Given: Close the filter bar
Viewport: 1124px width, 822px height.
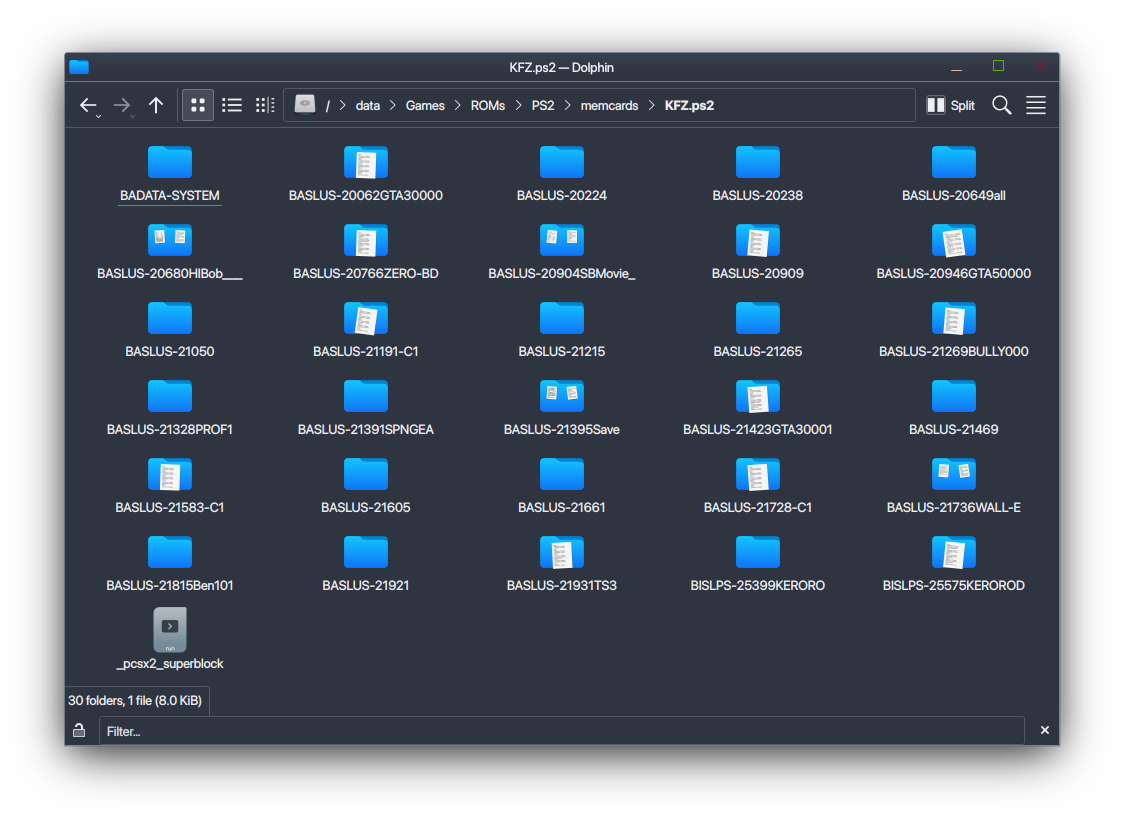Looking at the screenshot, I should click(x=1044, y=731).
